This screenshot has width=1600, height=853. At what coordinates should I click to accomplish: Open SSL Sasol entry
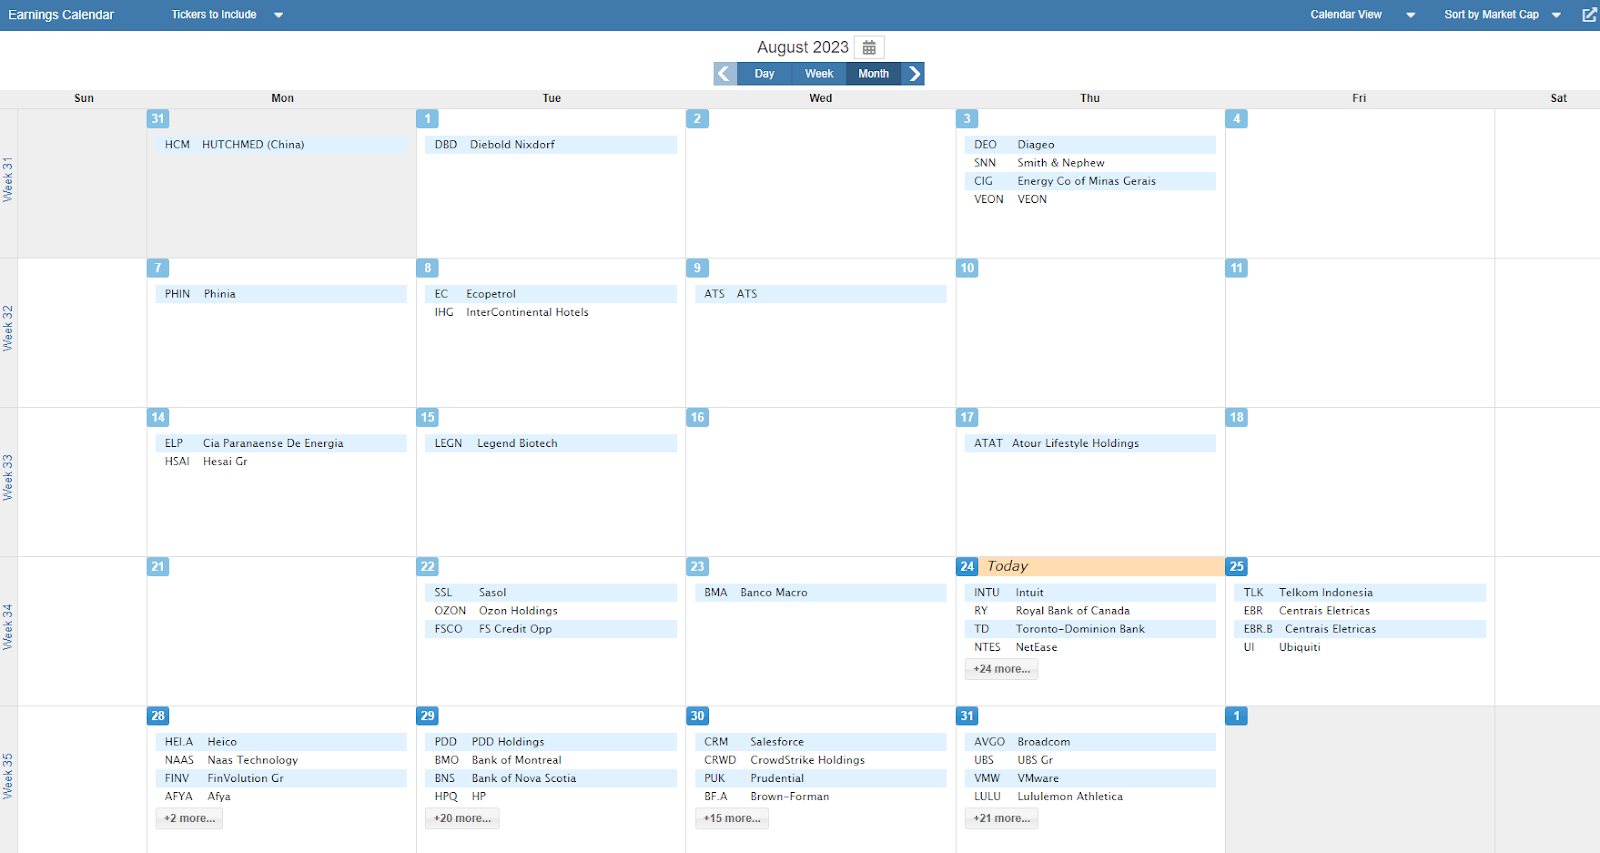click(551, 592)
